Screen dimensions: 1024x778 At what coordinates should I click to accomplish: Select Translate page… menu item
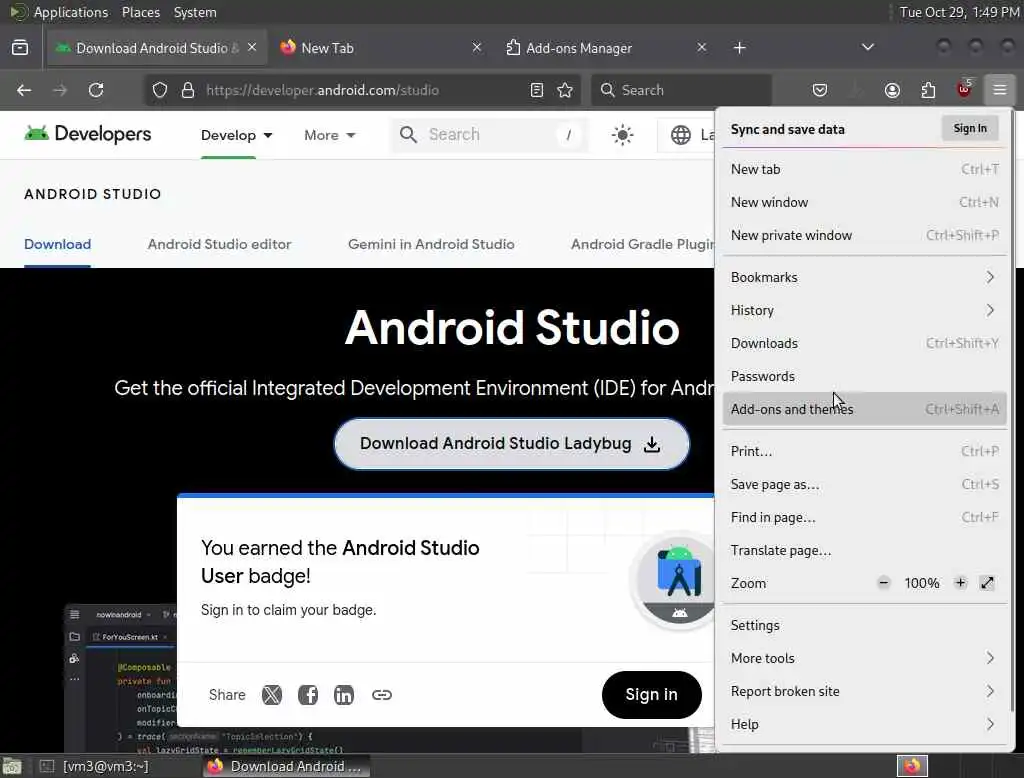865,550
